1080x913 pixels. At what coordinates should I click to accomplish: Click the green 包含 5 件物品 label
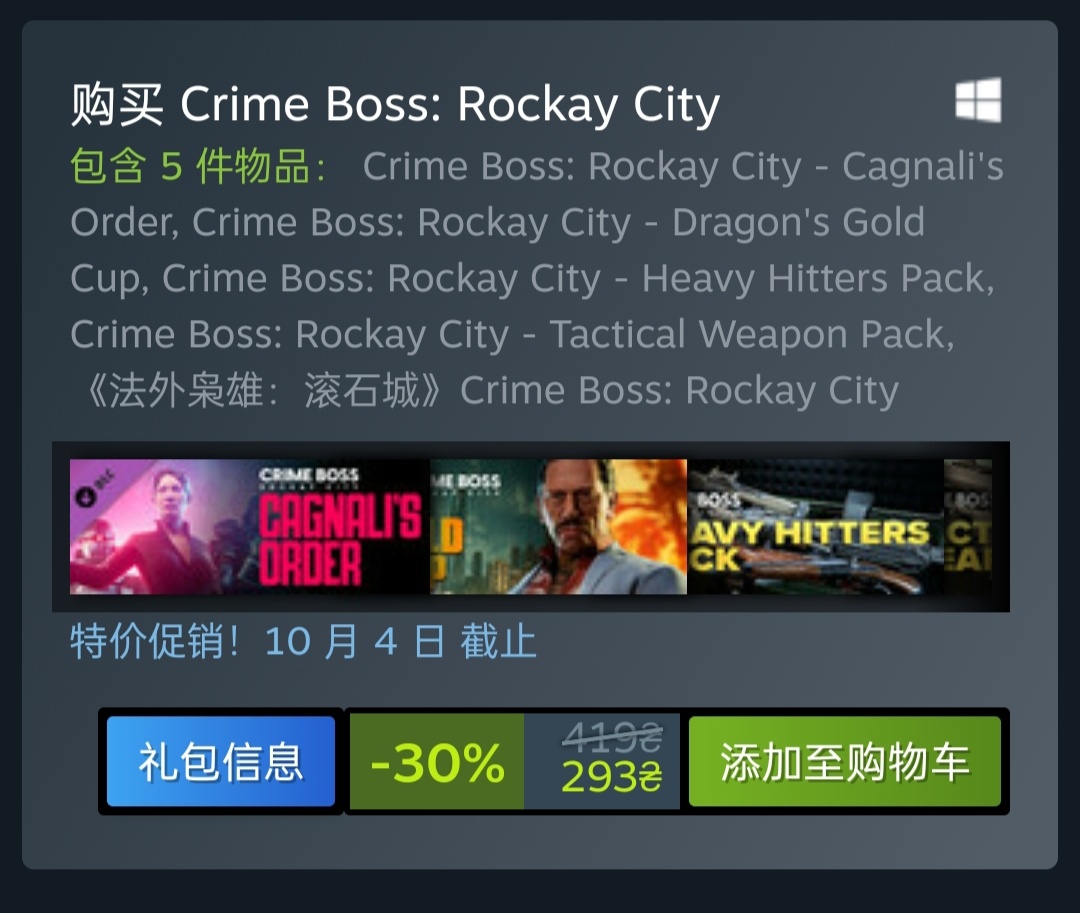click(198, 166)
